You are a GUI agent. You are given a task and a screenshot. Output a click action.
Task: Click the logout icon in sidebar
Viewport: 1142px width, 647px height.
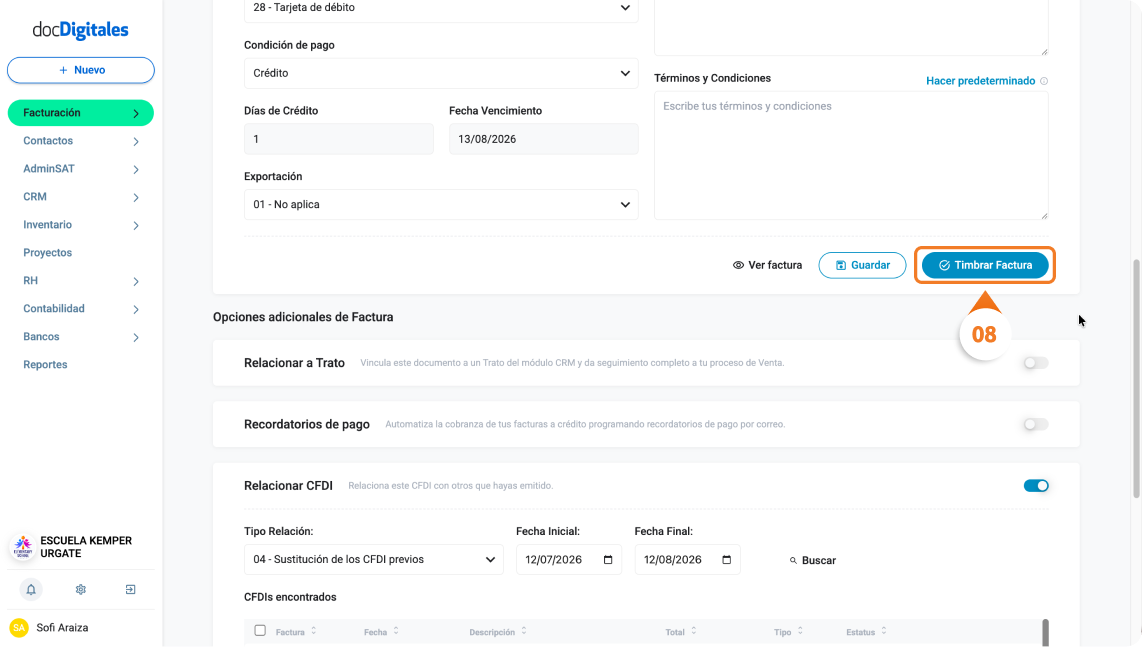130,589
